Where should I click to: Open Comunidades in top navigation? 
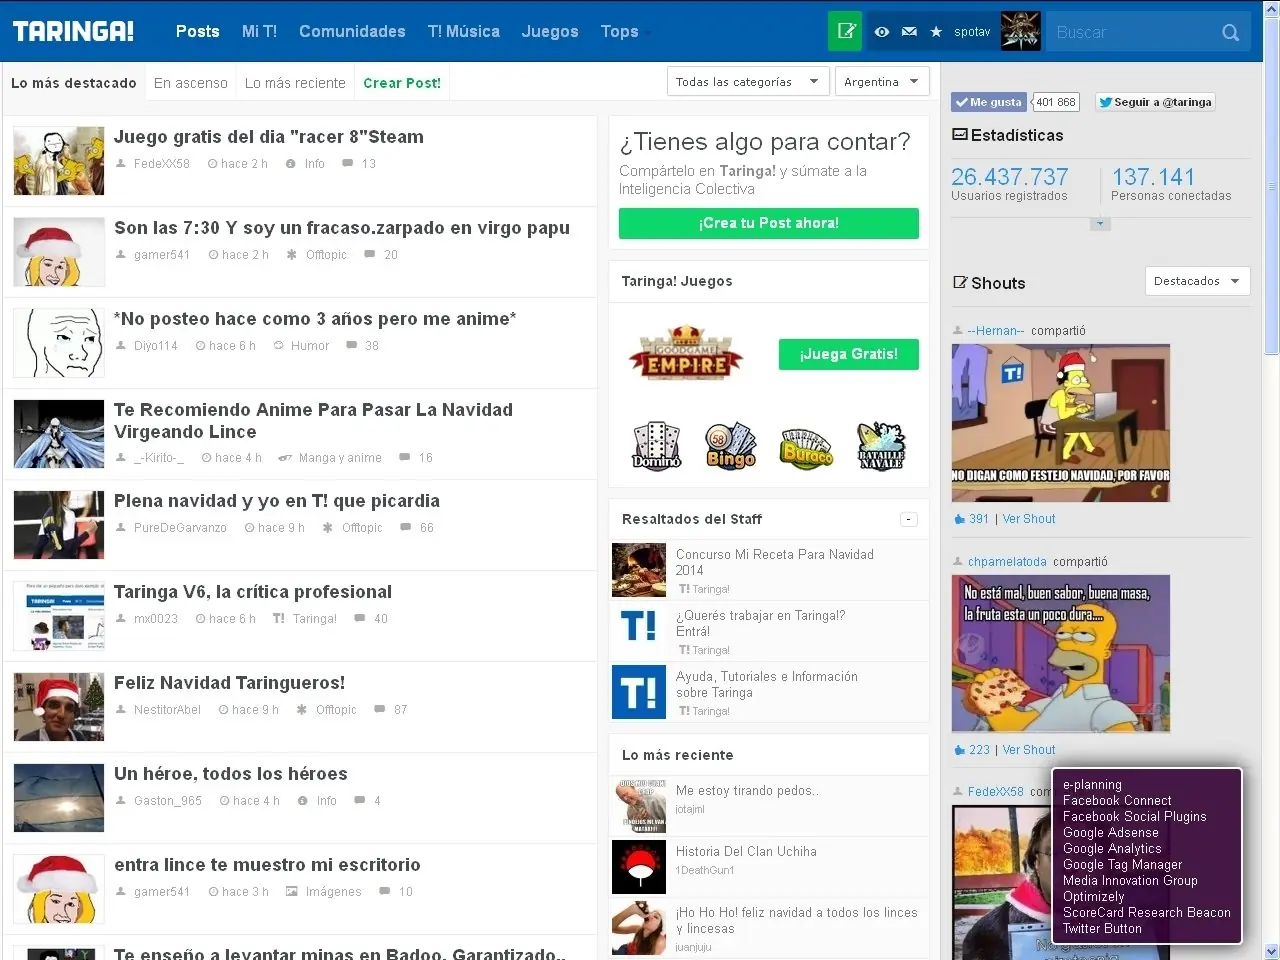(x=352, y=31)
